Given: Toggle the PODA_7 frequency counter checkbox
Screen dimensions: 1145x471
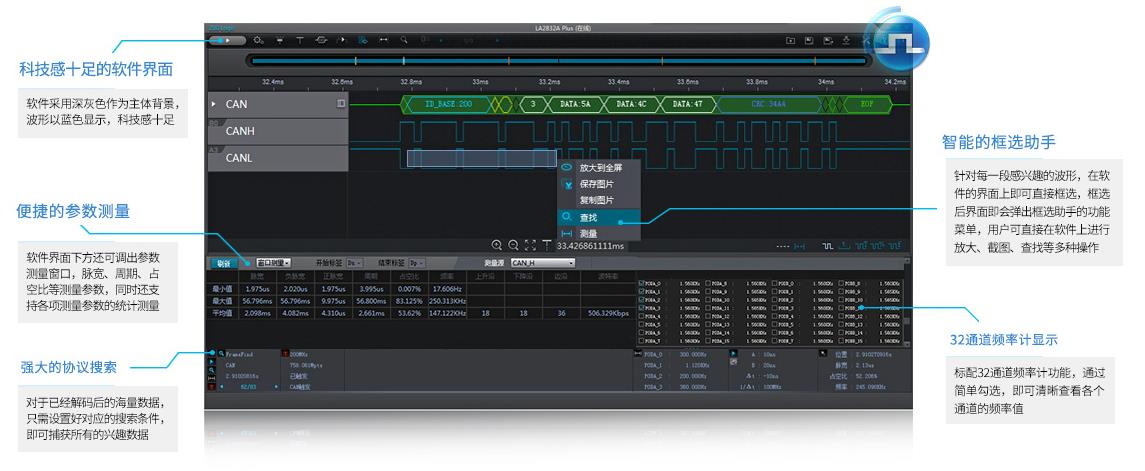Looking at the screenshot, I should pos(641,341).
